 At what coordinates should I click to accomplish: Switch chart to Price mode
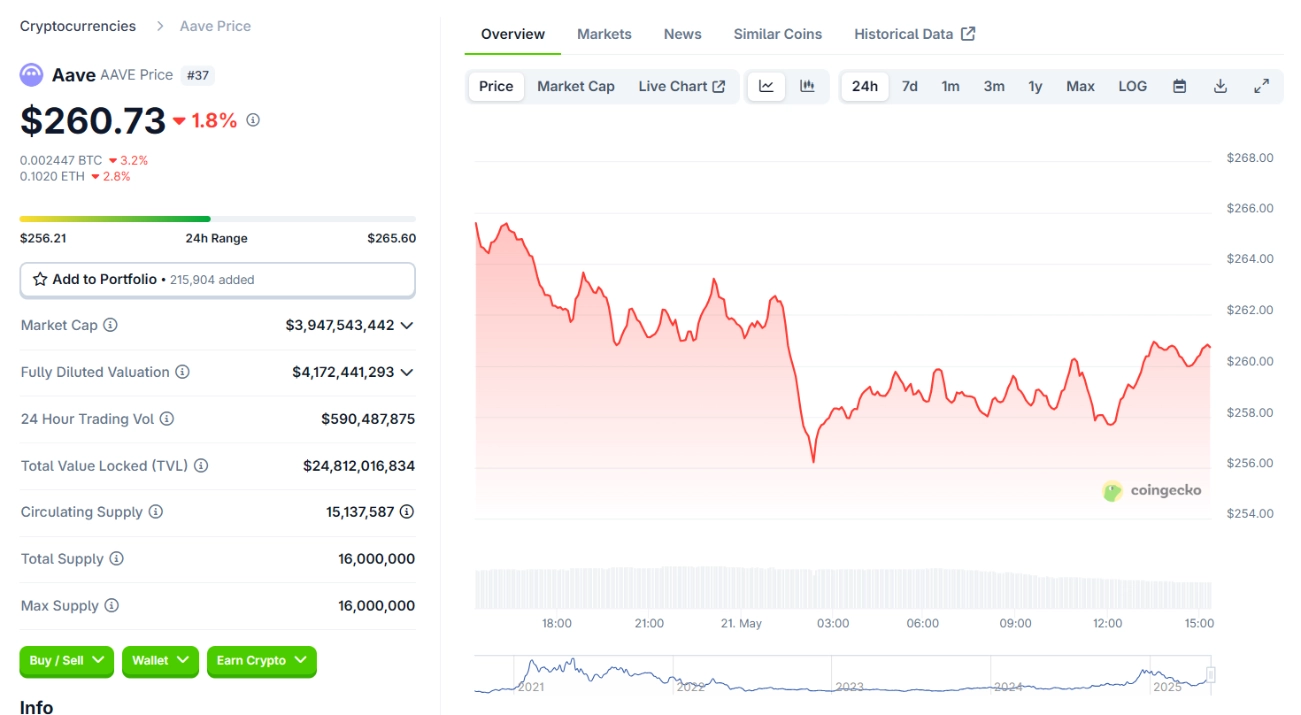point(496,86)
